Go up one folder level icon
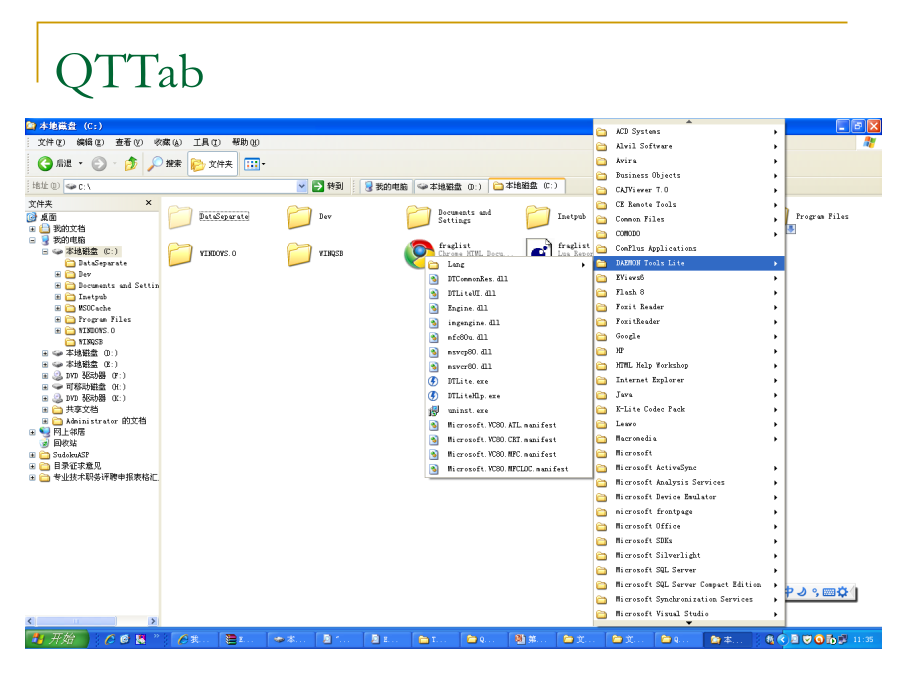This screenshot has width=900, height=675. pyautogui.click(x=131, y=164)
